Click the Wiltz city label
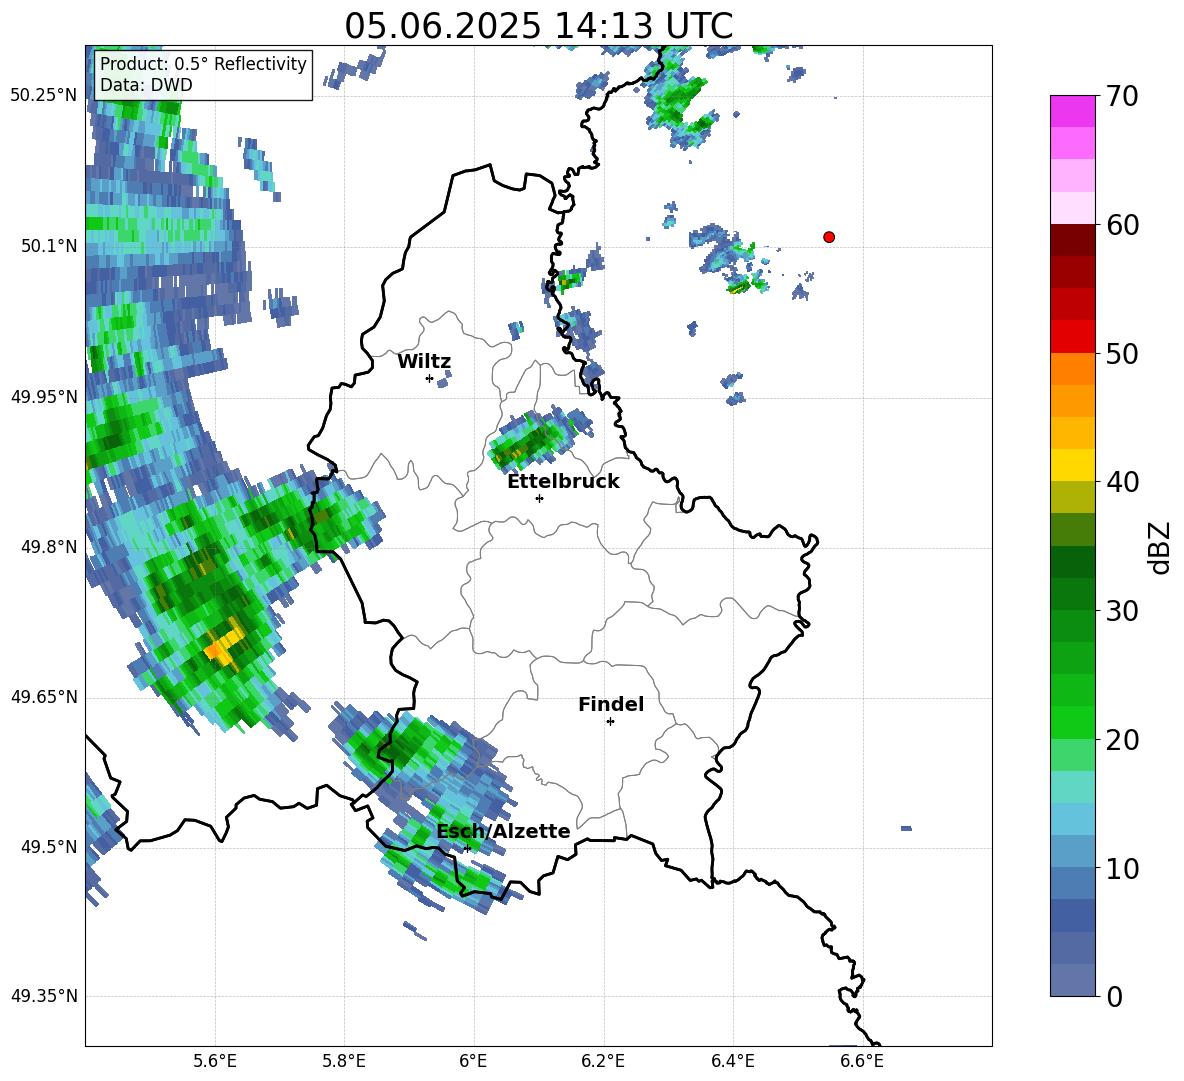This screenshot has height=1081, width=1184. click(x=424, y=362)
